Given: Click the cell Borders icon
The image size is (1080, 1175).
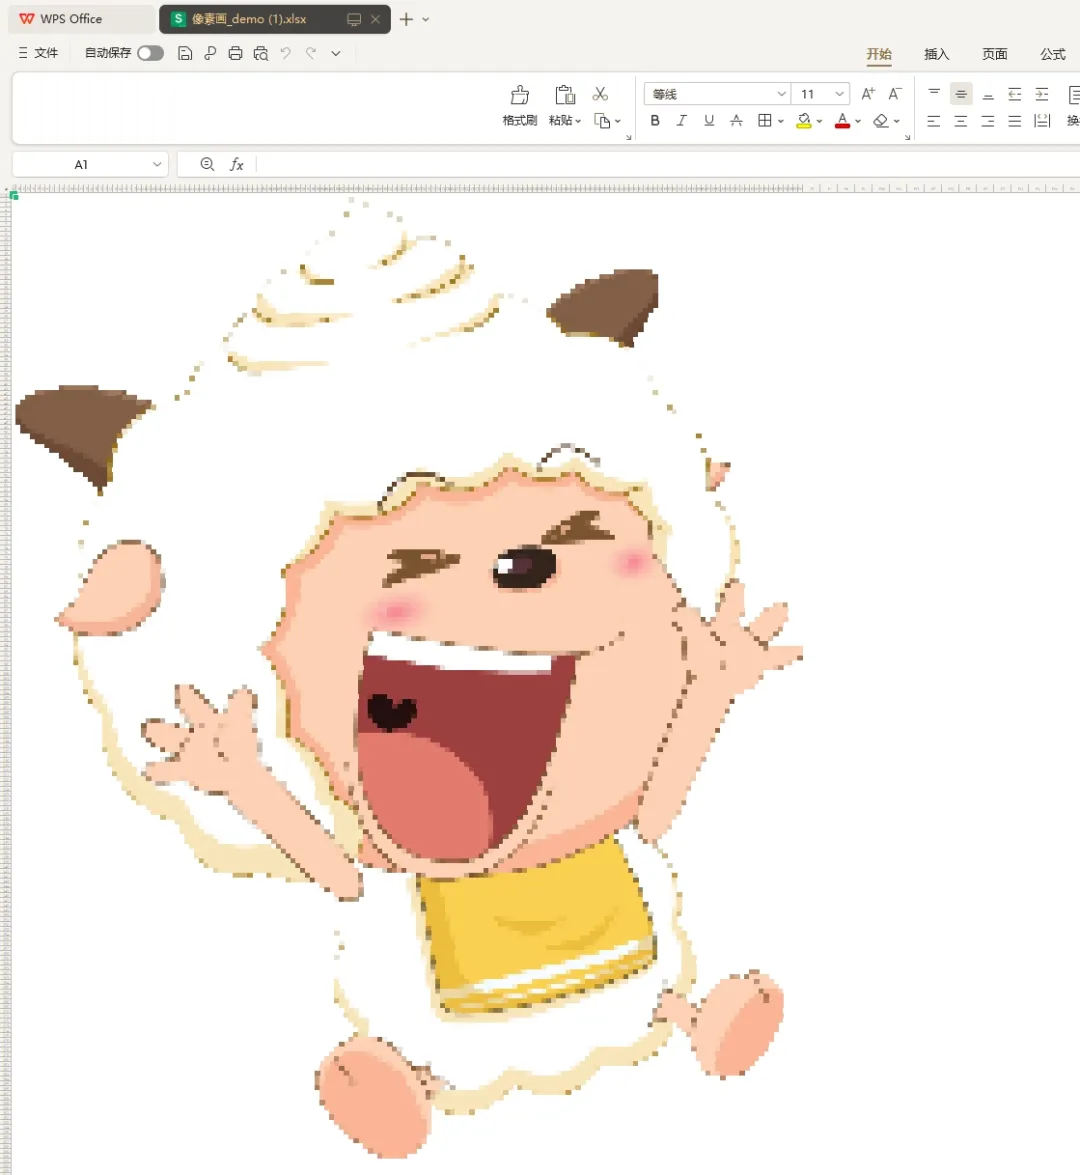Looking at the screenshot, I should [x=764, y=121].
